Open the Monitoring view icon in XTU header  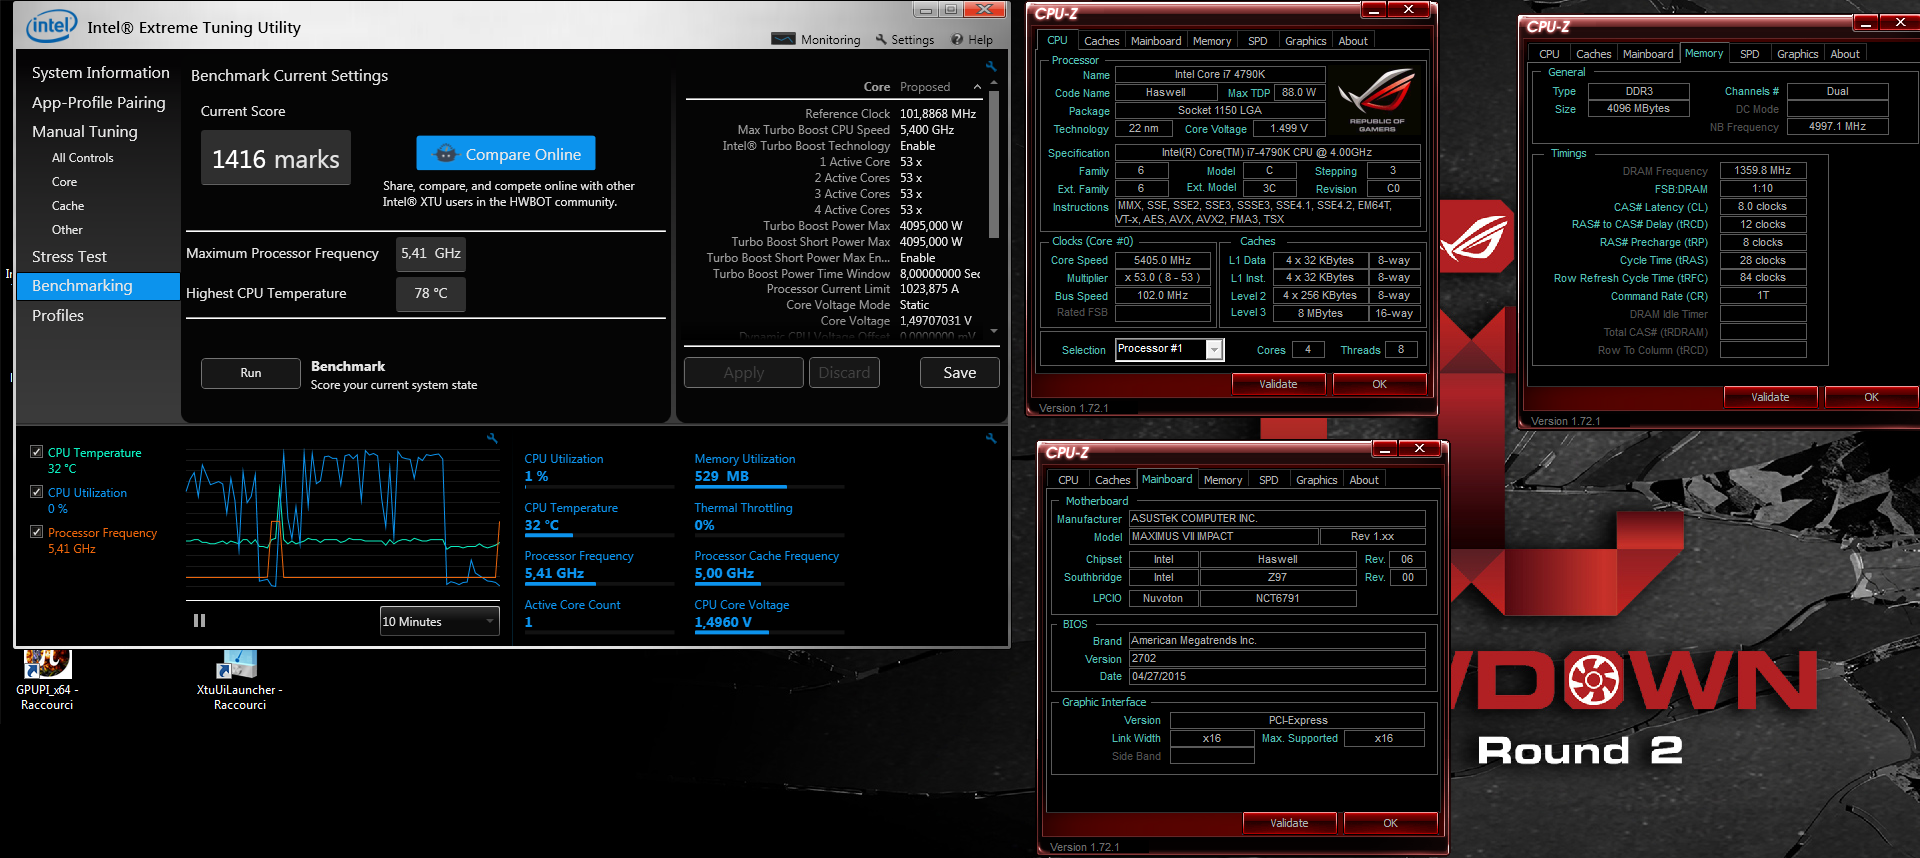point(784,39)
